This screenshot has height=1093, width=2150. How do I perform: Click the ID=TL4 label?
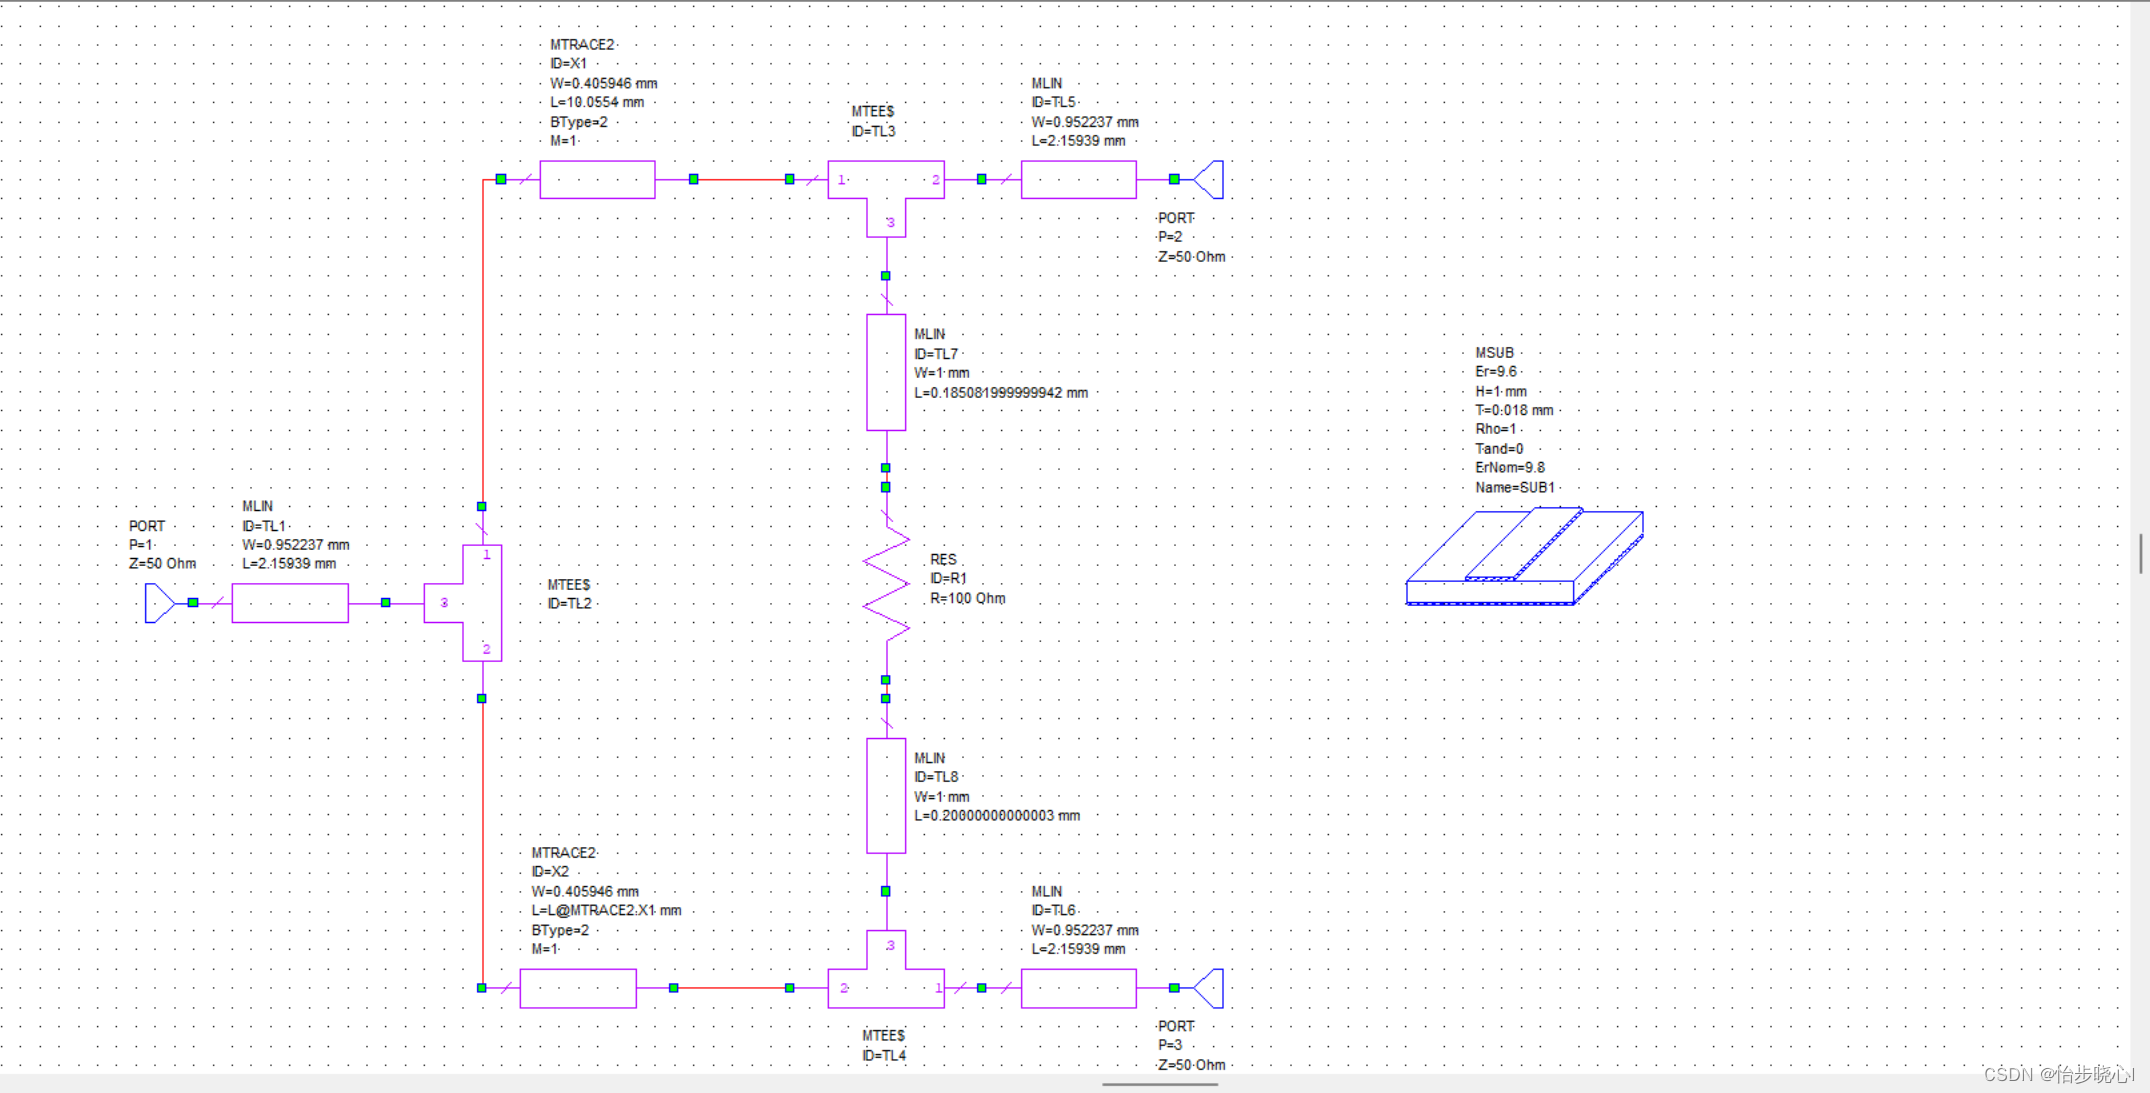pos(884,1055)
